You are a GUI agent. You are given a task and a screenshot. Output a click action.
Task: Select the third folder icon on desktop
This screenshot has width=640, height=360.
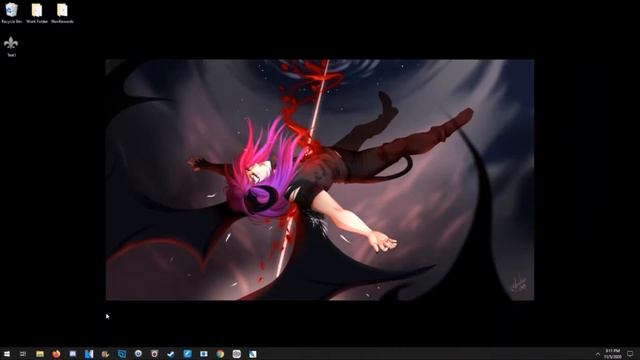click(x=62, y=13)
